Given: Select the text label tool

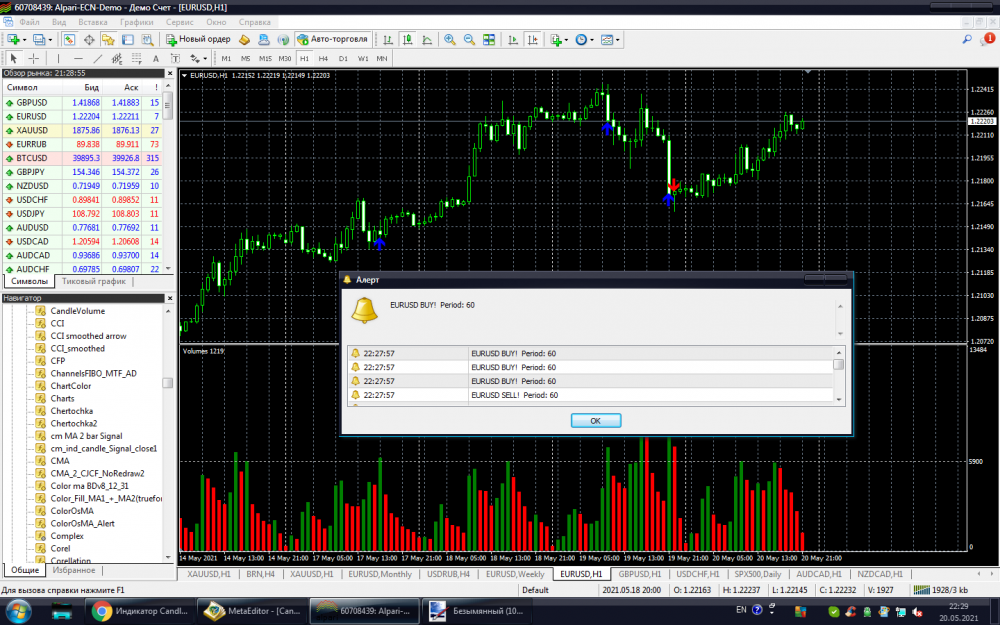Looking at the screenshot, I should click(175, 59).
